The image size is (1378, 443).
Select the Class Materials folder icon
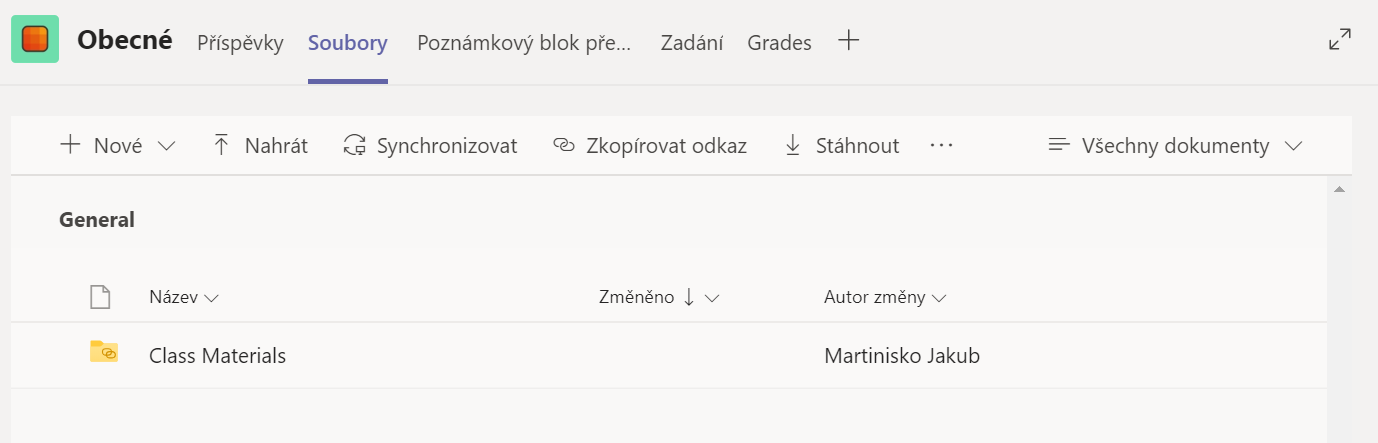point(104,352)
